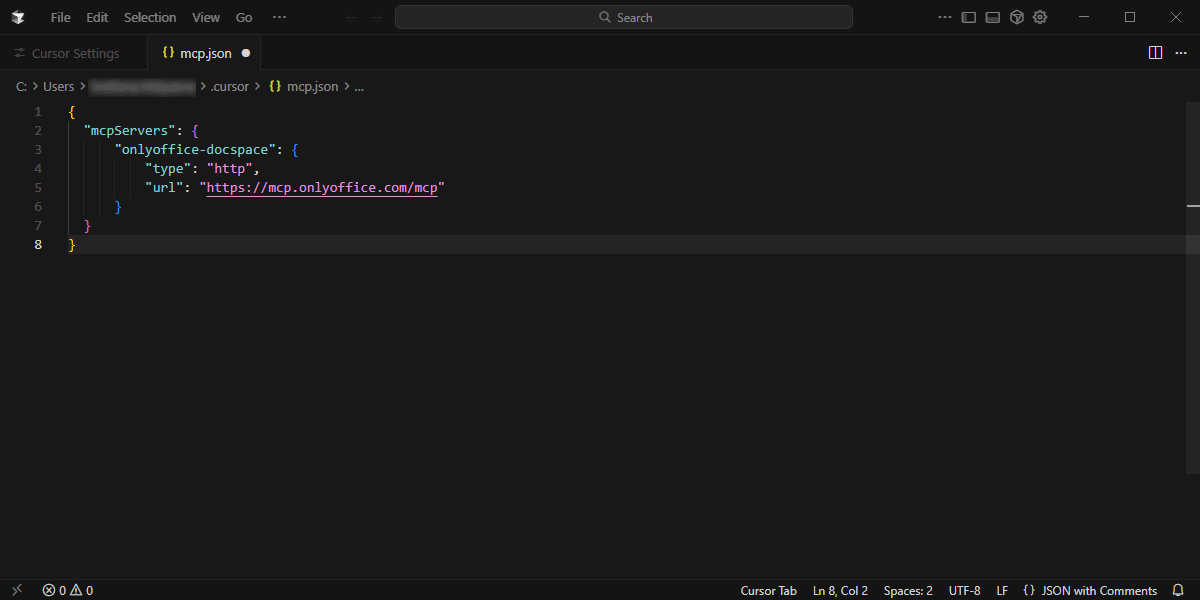Toggle the bottom panel icon

point(990,17)
